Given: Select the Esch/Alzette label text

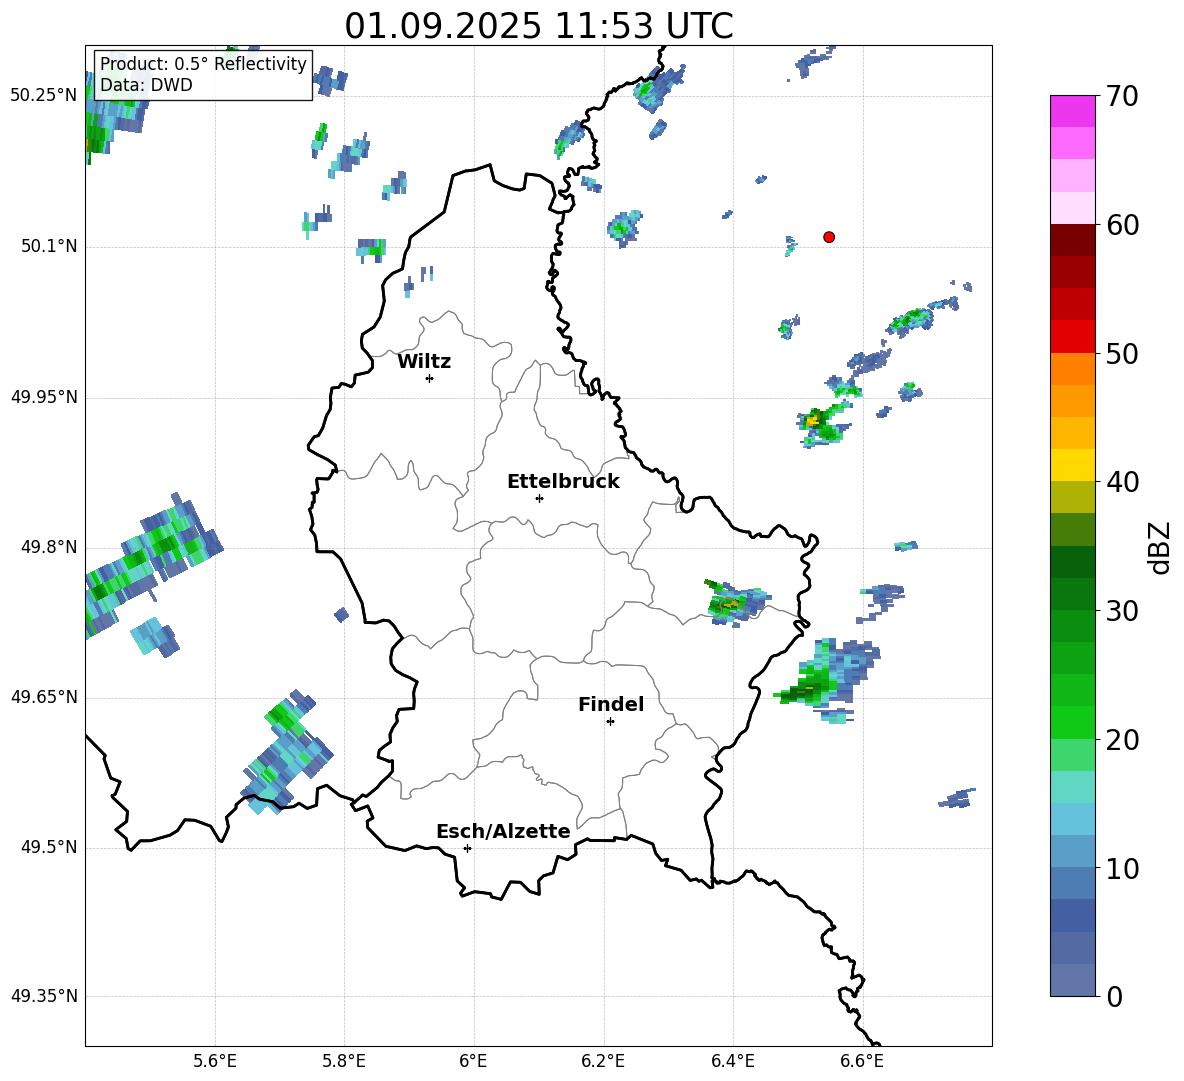Looking at the screenshot, I should tap(503, 832).
